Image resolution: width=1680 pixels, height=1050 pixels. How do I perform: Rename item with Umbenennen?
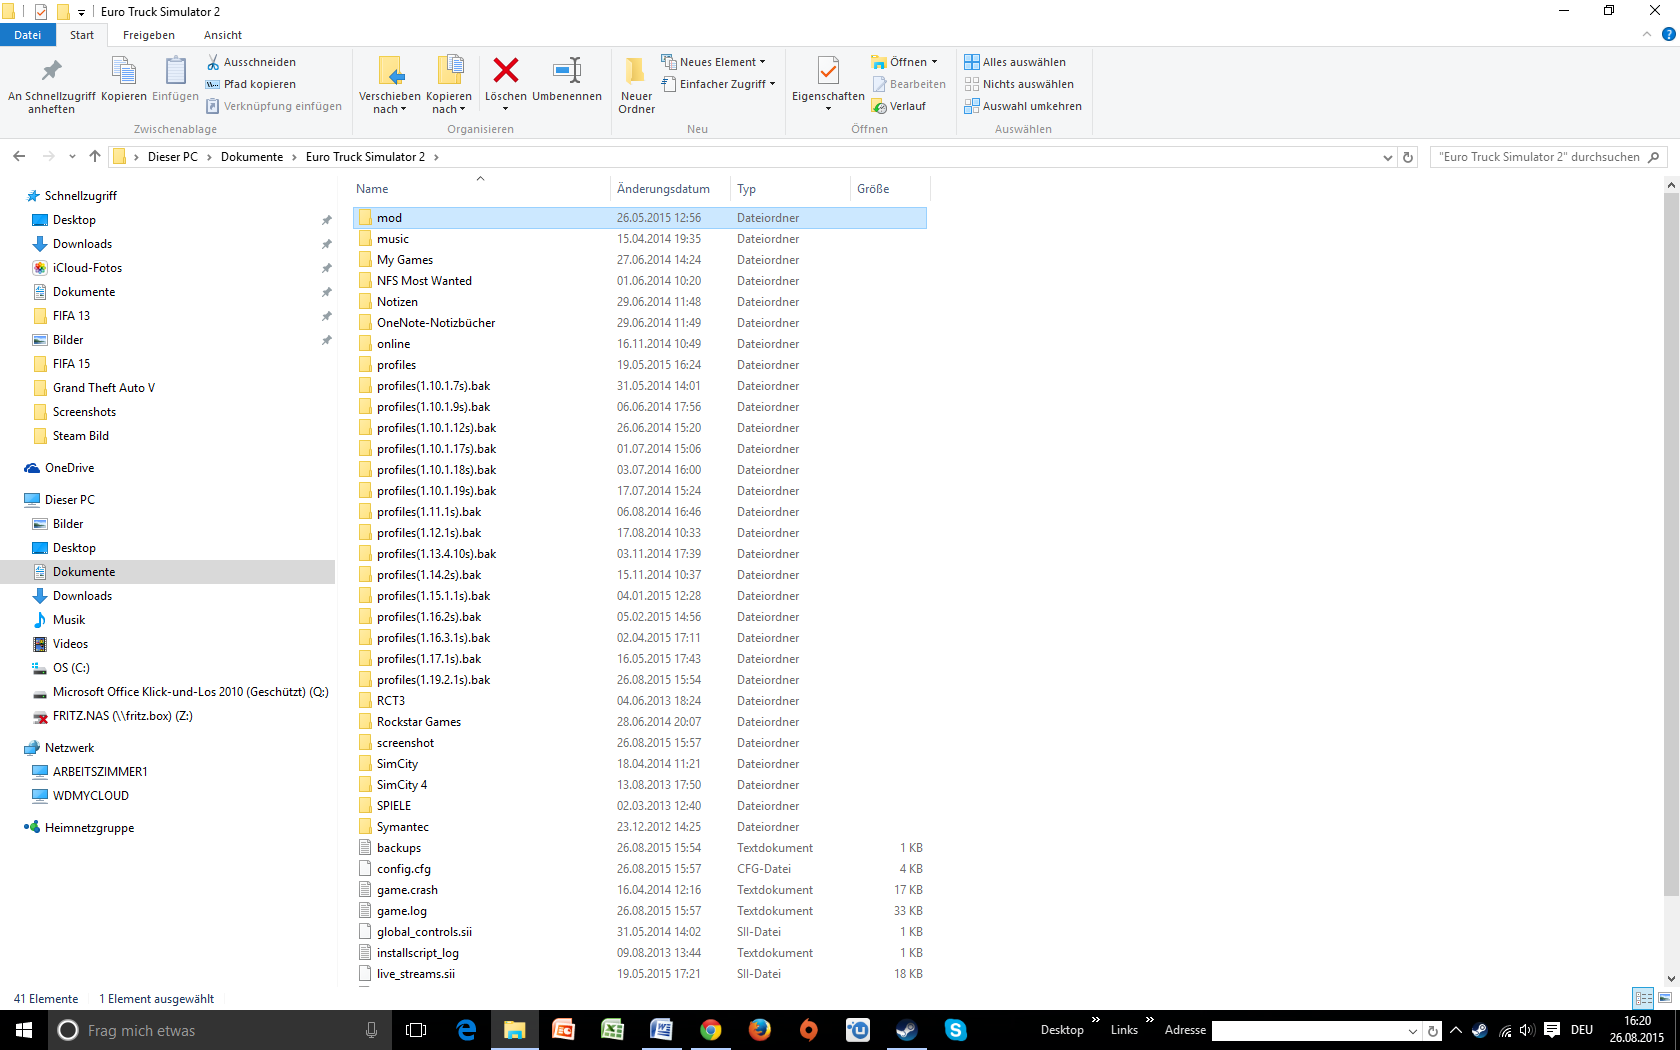tap(567, 80)
